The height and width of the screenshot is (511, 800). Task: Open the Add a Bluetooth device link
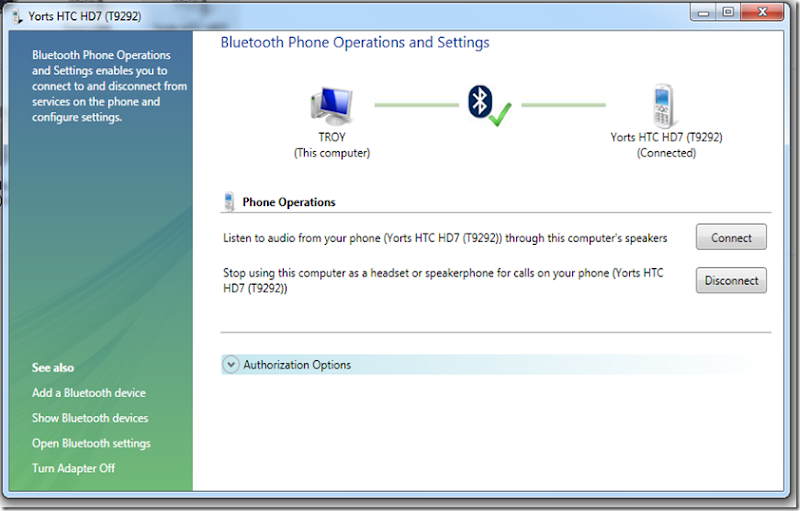(89, 393)
